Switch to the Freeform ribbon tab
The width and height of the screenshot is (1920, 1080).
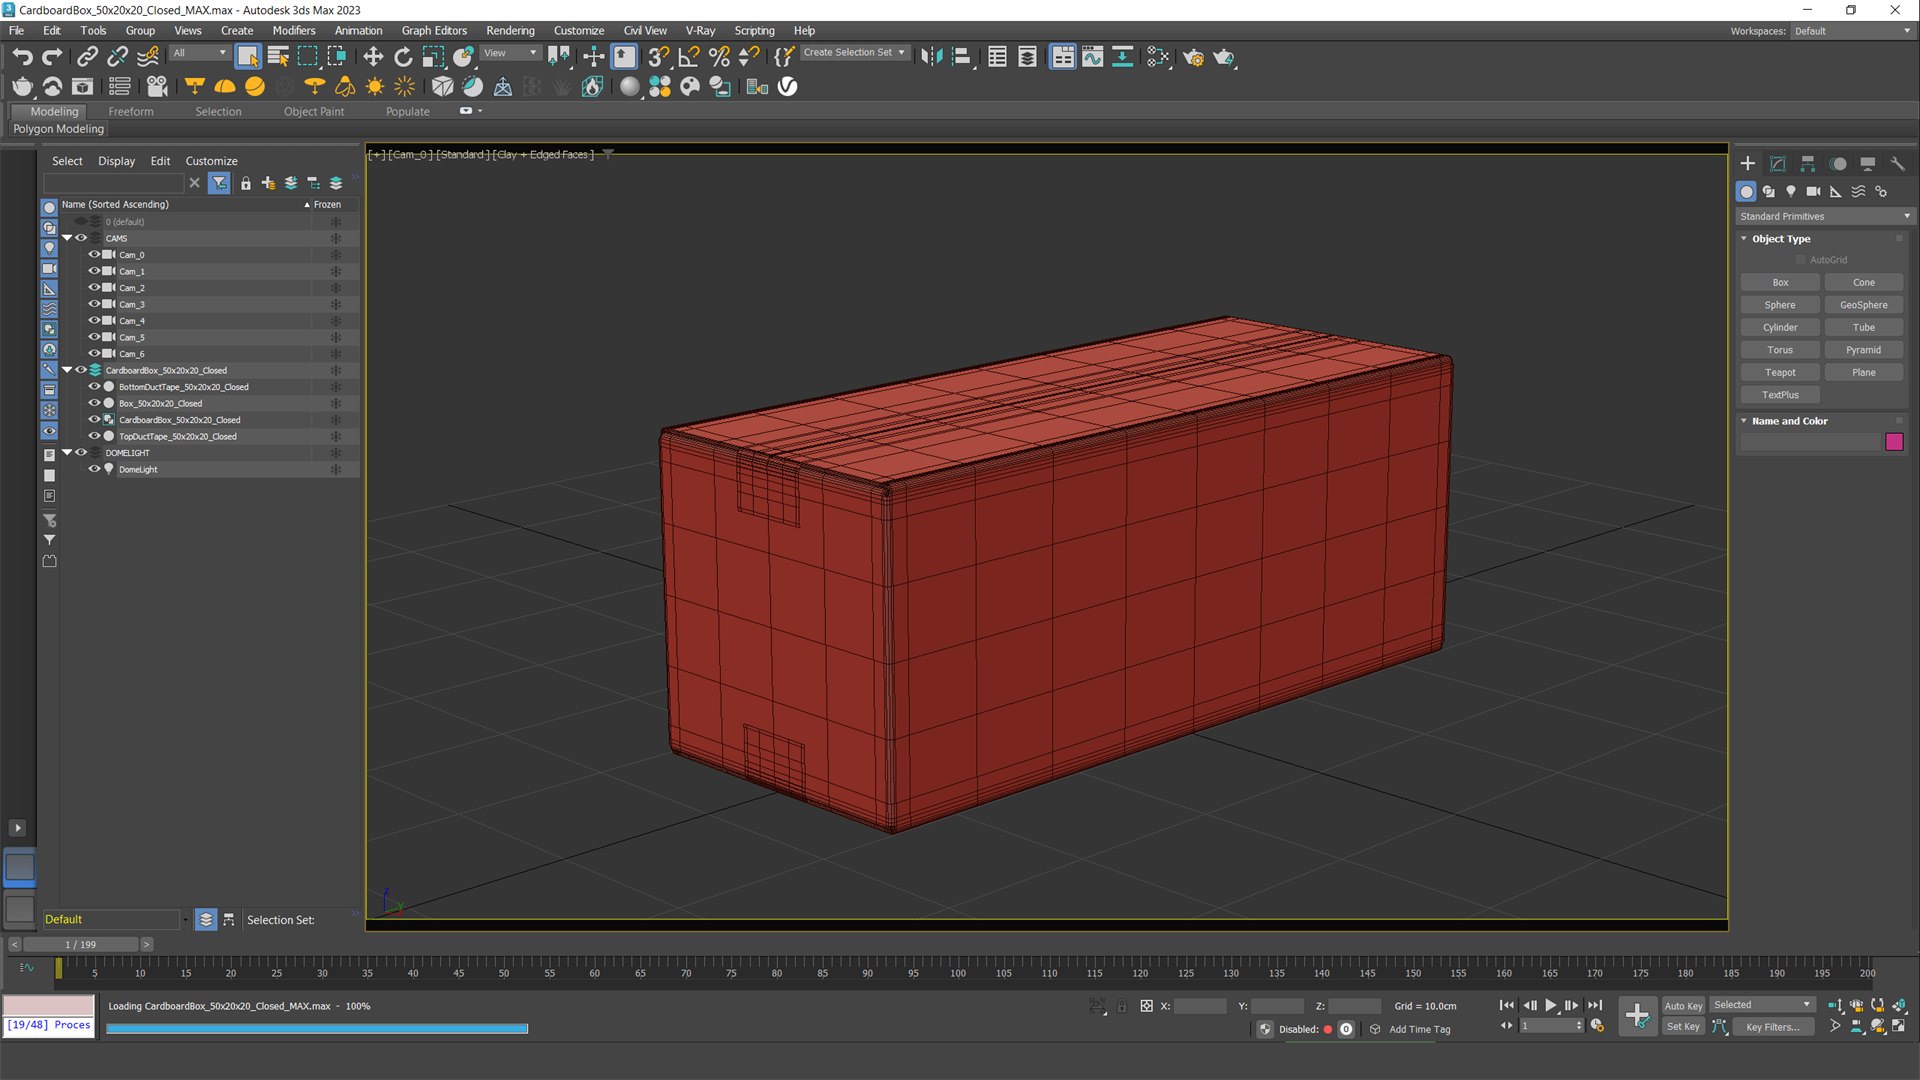[131, 112]
